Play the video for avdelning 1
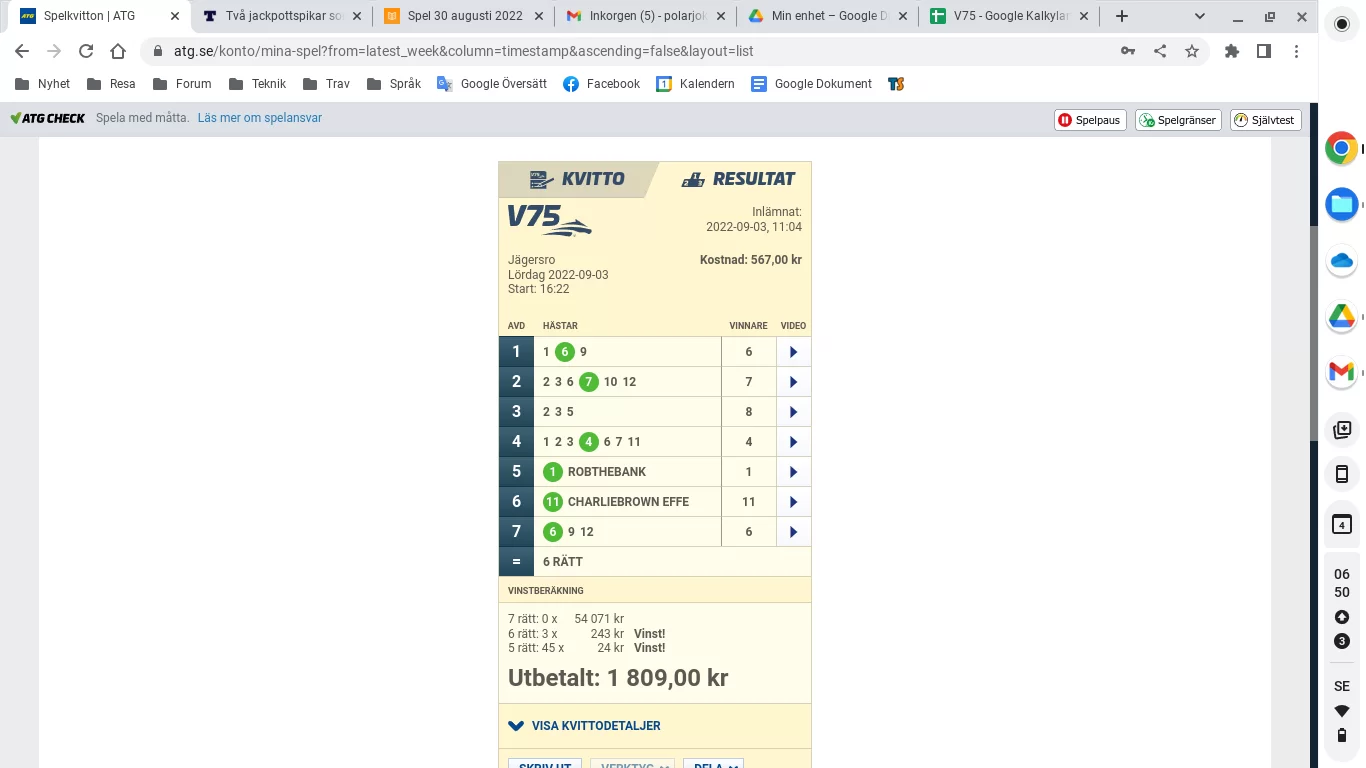The height and width of the screenshot is (768, 1366). (x=793, y=351)
